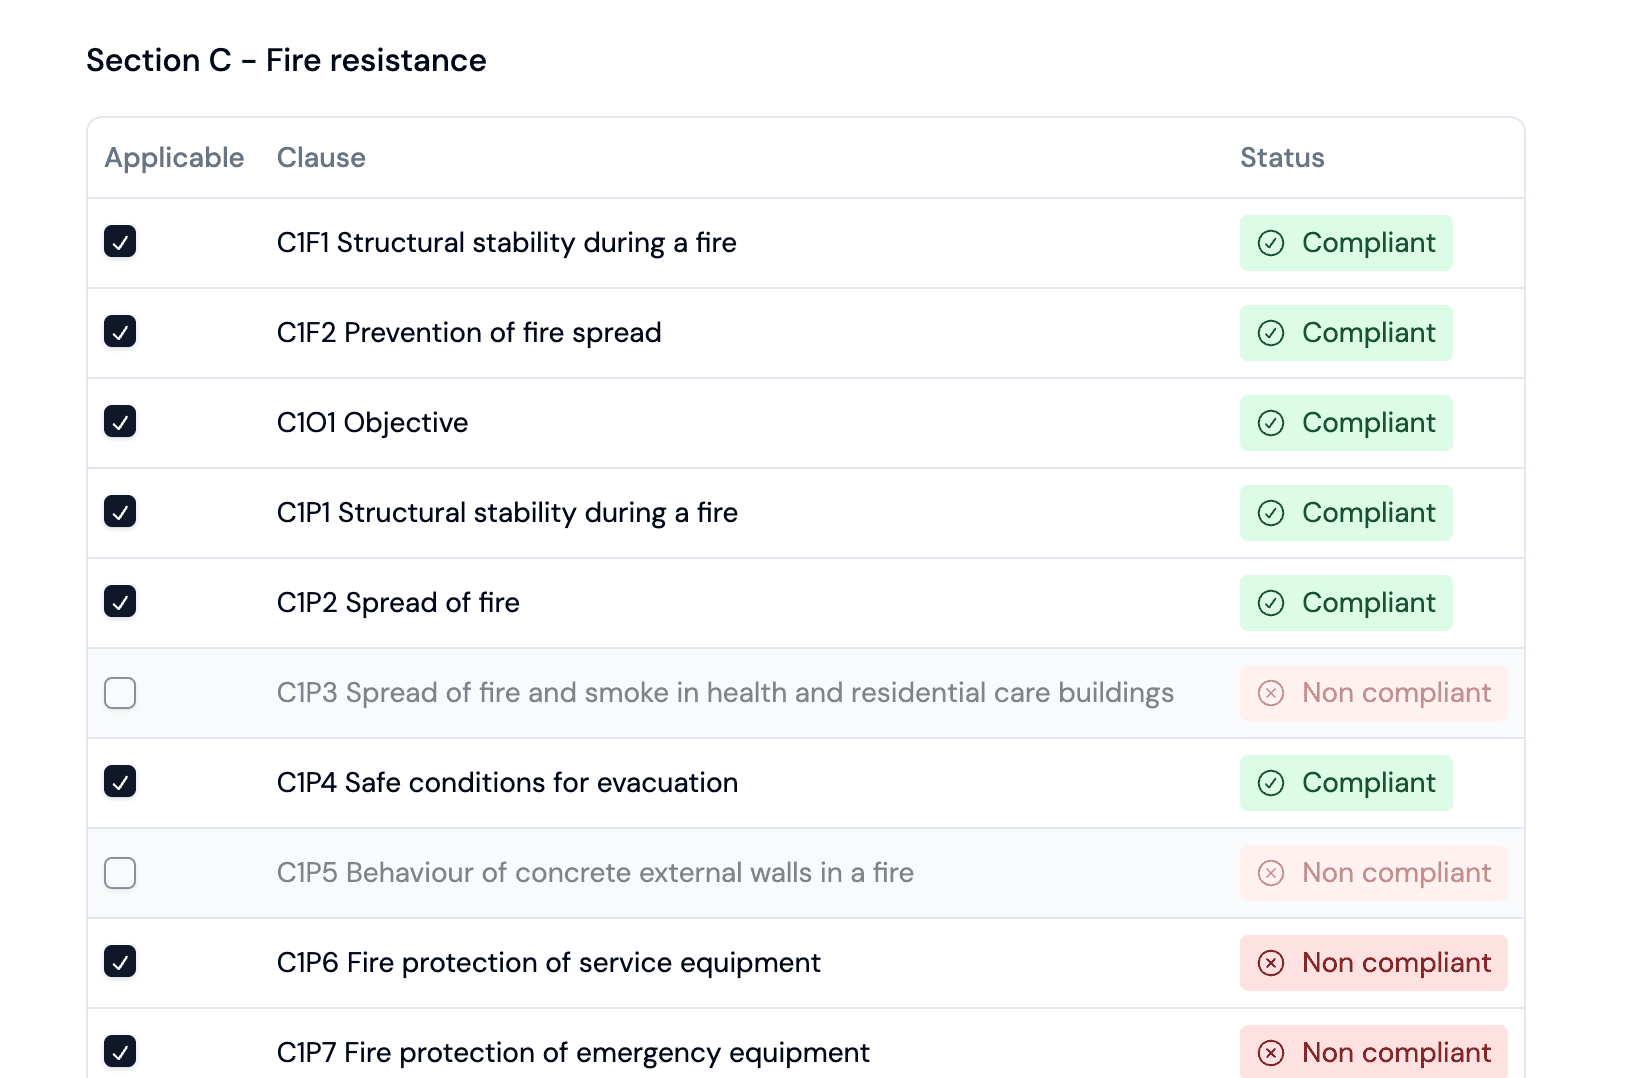This screenshot has height=1078, width=1649.
Task: Click the Clause column header
Action: pyautogui.click(x=321, y=157)
